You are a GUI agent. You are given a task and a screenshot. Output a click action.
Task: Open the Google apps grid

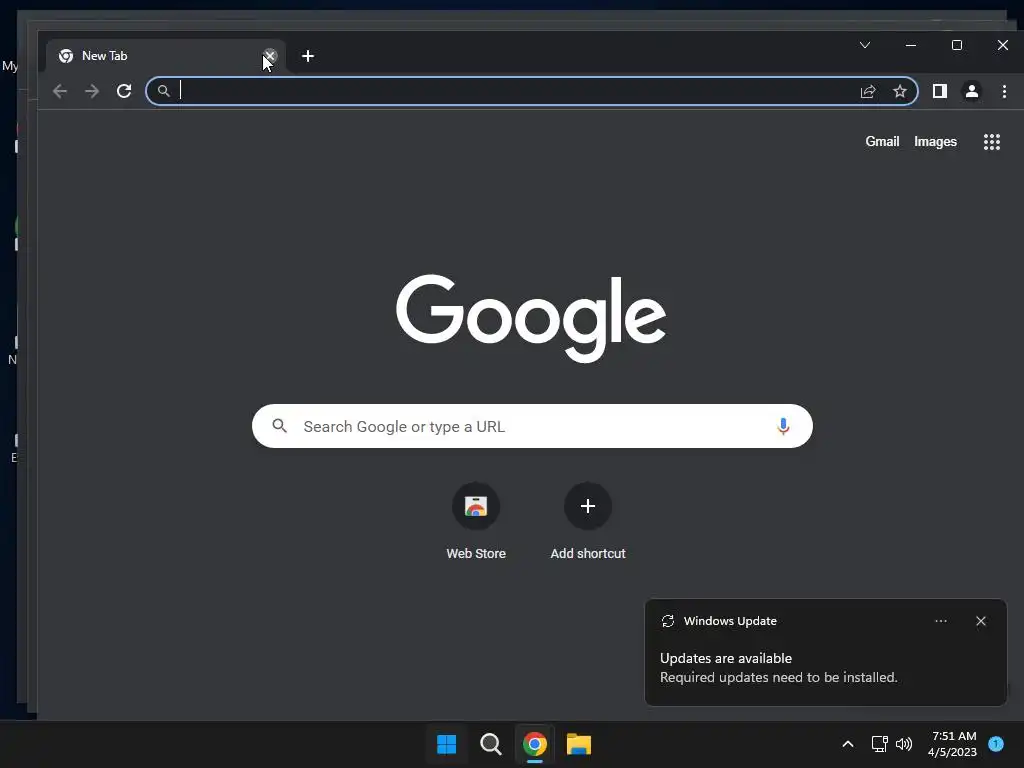(x=992, y=142)
